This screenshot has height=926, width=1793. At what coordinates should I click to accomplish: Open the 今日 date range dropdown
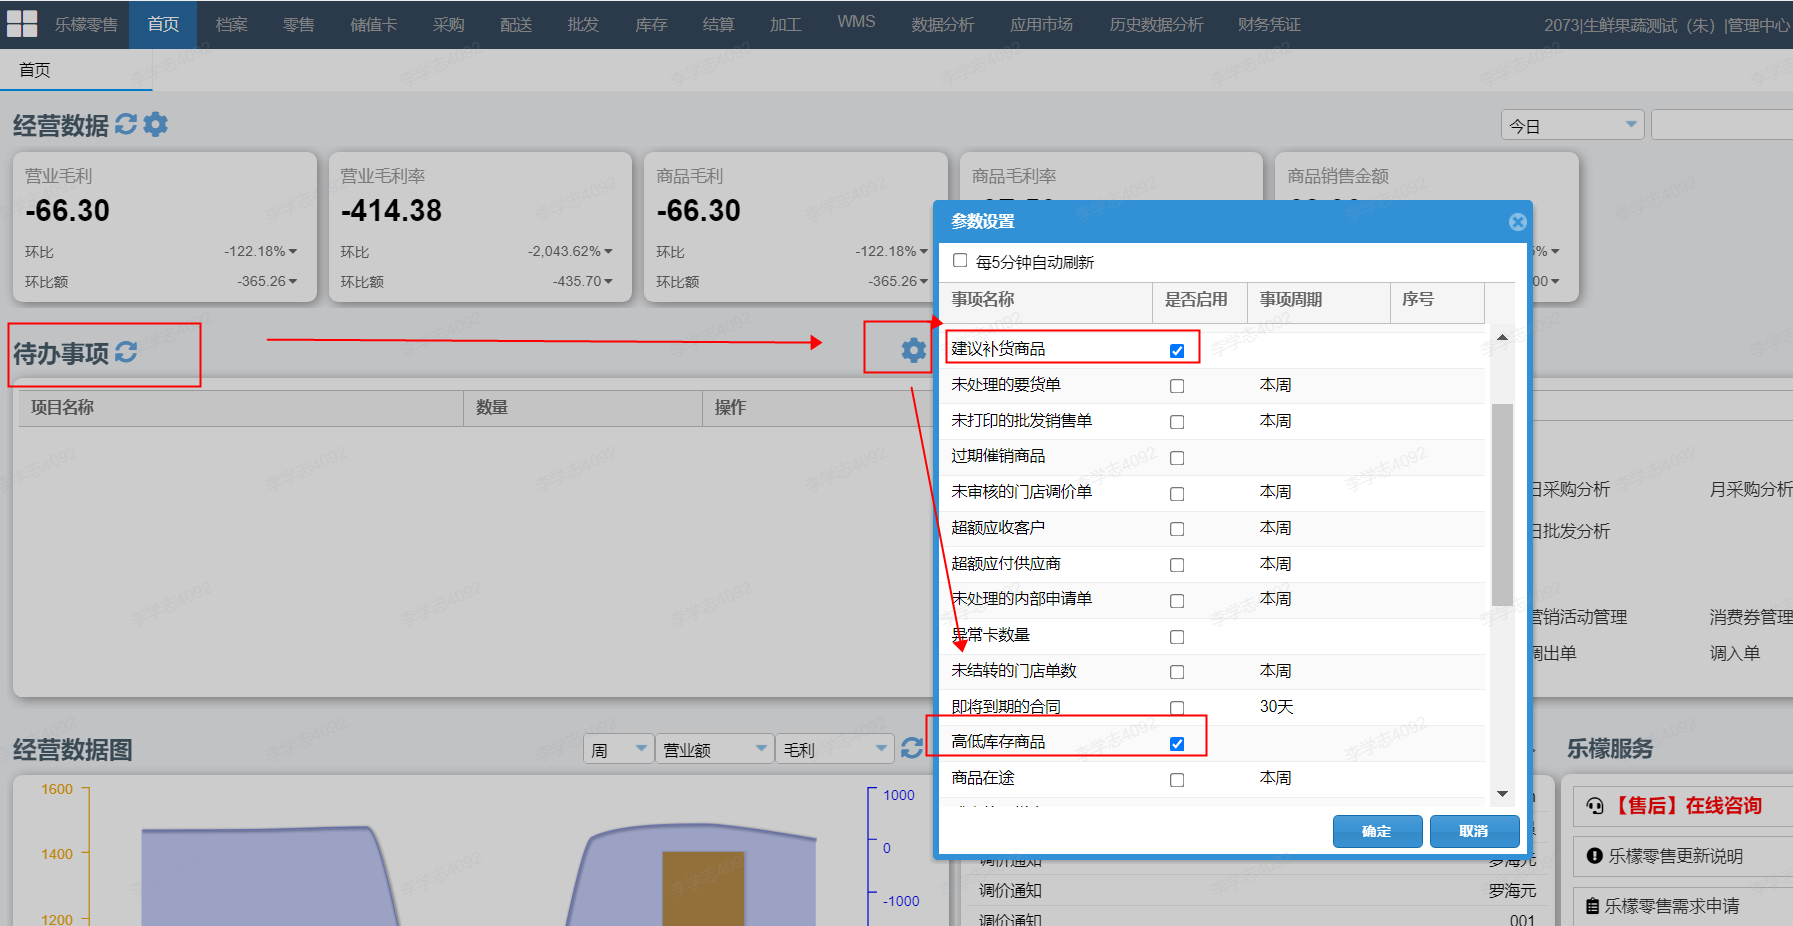pos(1572,125)
